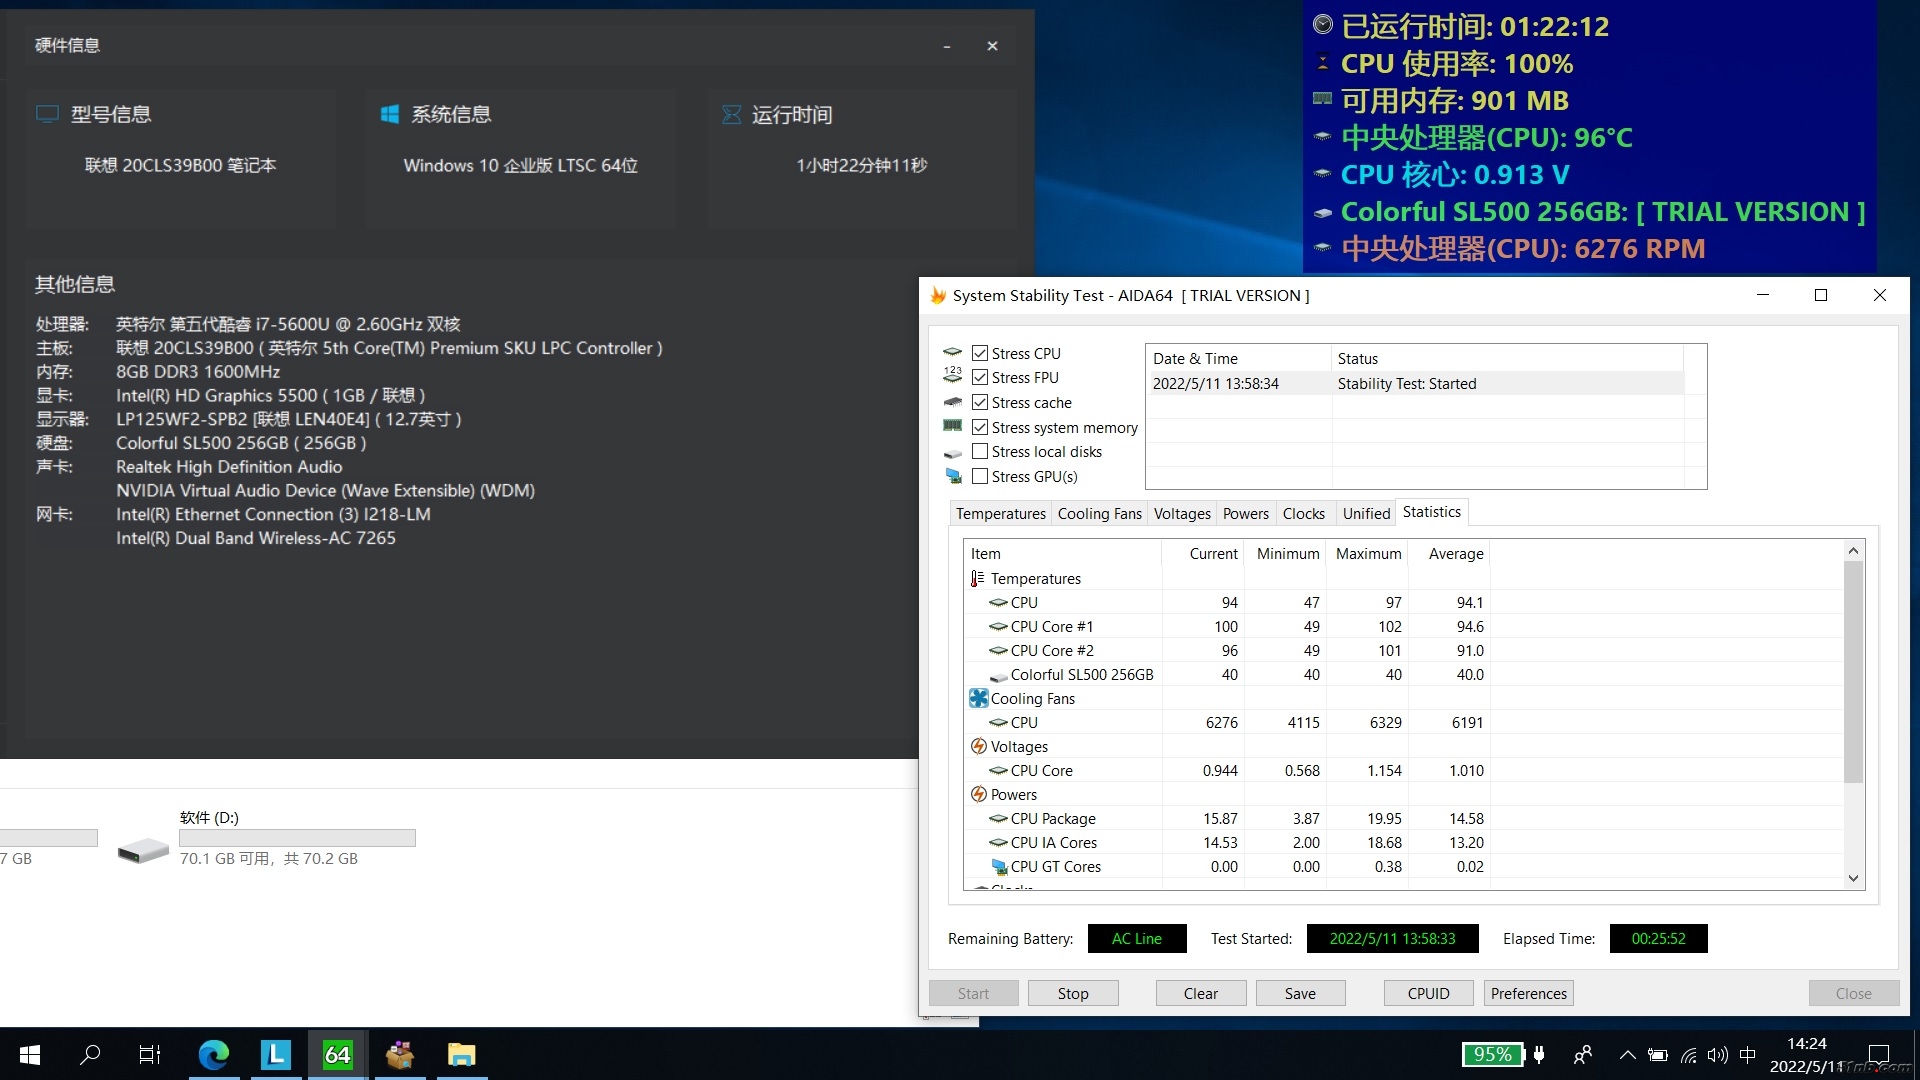Click the taskbar Search magnifier icon
This screenshot has width=1920, height=1080.
click(x=90, y=1055)
